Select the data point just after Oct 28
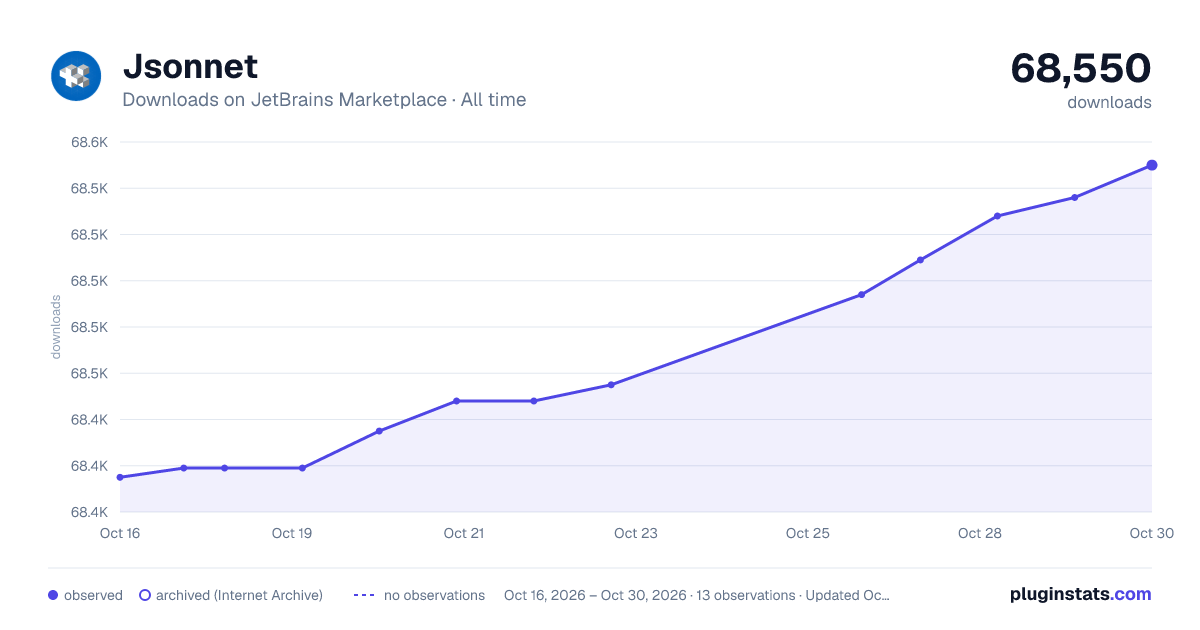Screen dimensions: 1200x630 coord(997,216)
